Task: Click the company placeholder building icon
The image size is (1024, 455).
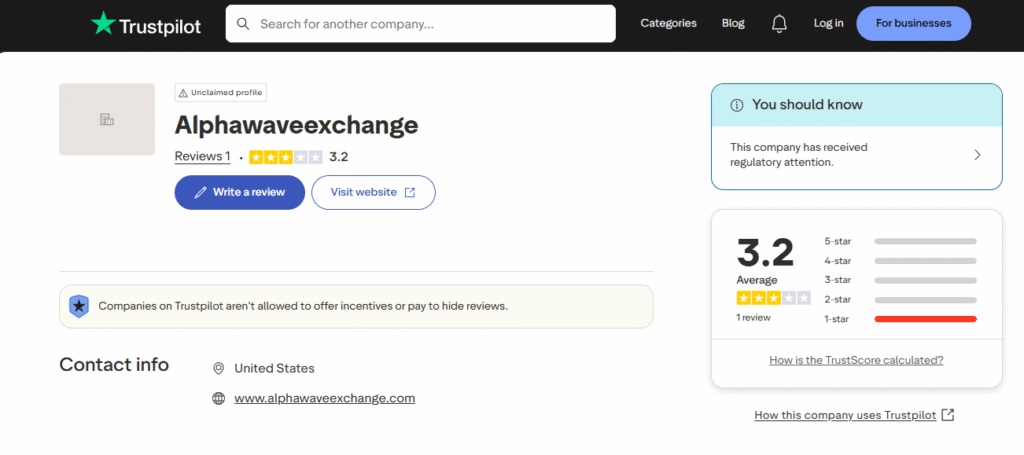Action: [107, 120]
